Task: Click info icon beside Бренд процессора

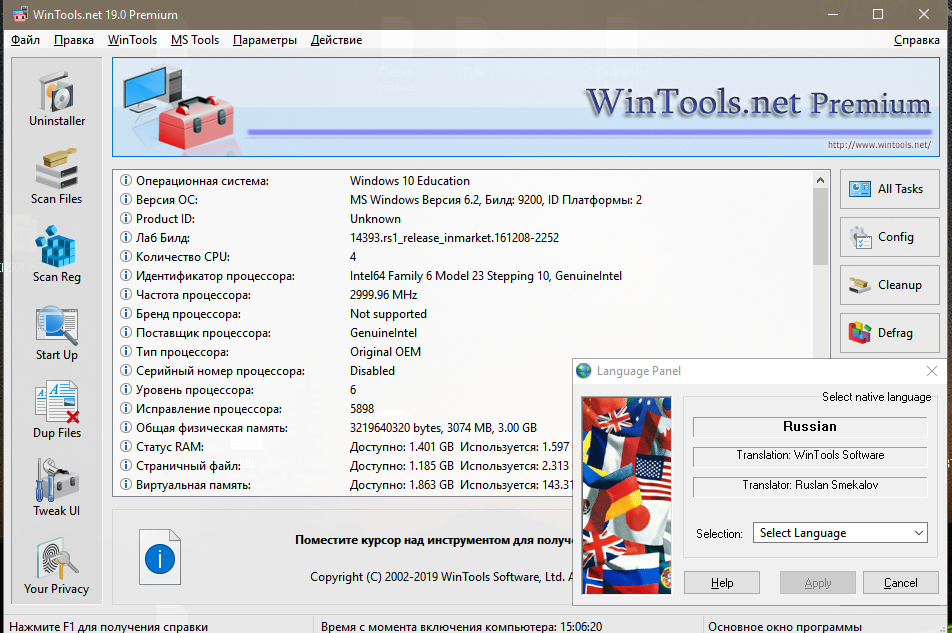Action: 126,313
